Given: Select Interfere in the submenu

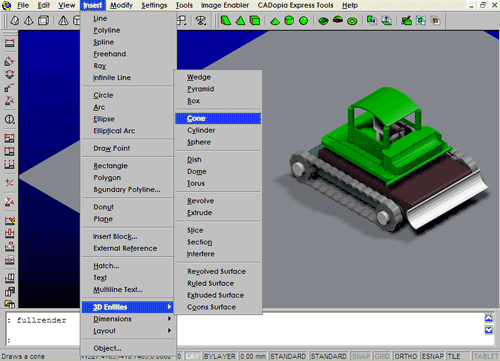Looking at the screenshot, I should click(x=218, y=254).
